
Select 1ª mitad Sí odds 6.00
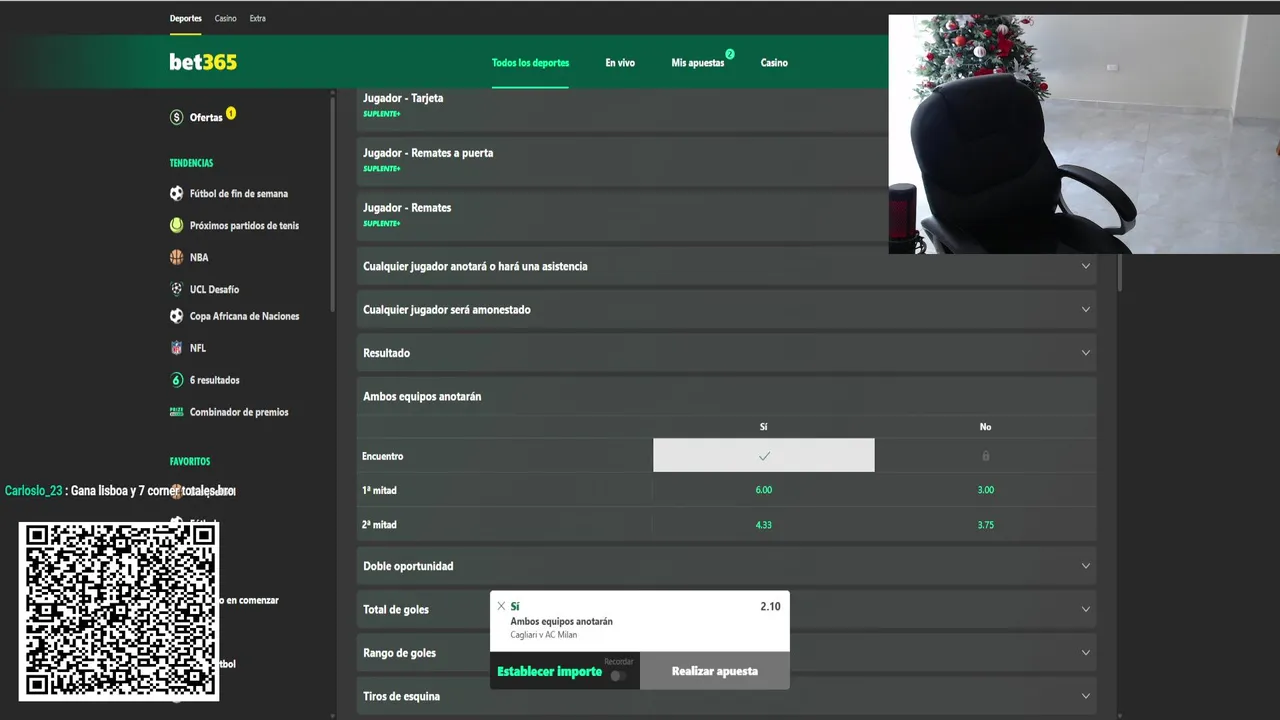click(764, 490)
